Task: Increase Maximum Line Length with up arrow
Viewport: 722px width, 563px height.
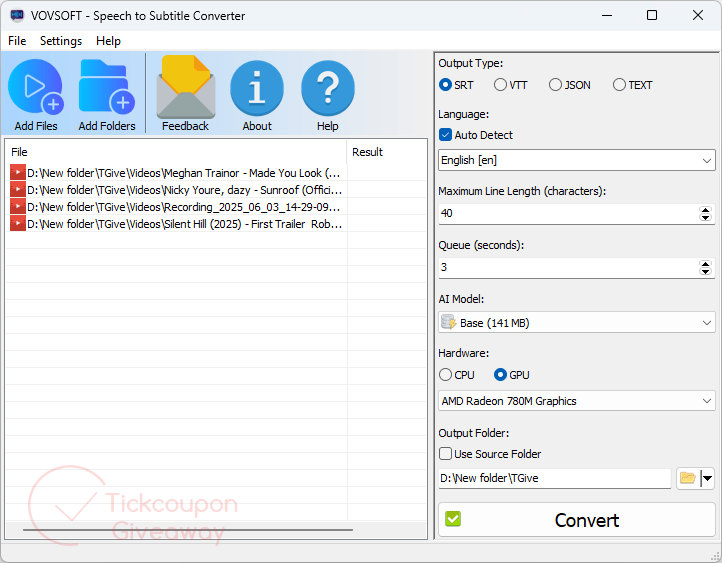Action: click(705, 210)
